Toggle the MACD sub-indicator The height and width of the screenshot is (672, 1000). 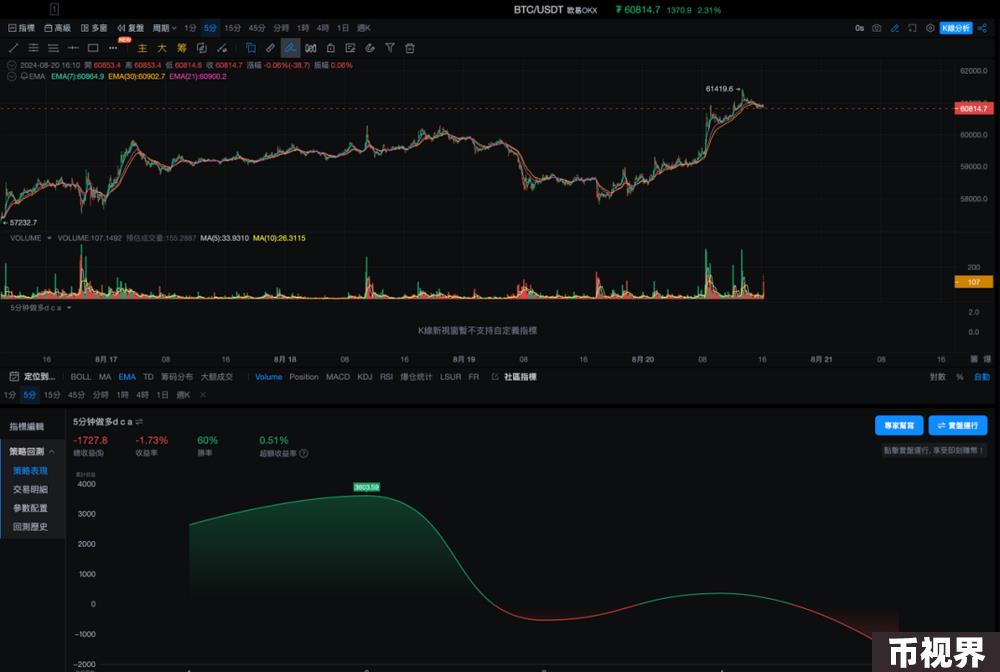338,377
